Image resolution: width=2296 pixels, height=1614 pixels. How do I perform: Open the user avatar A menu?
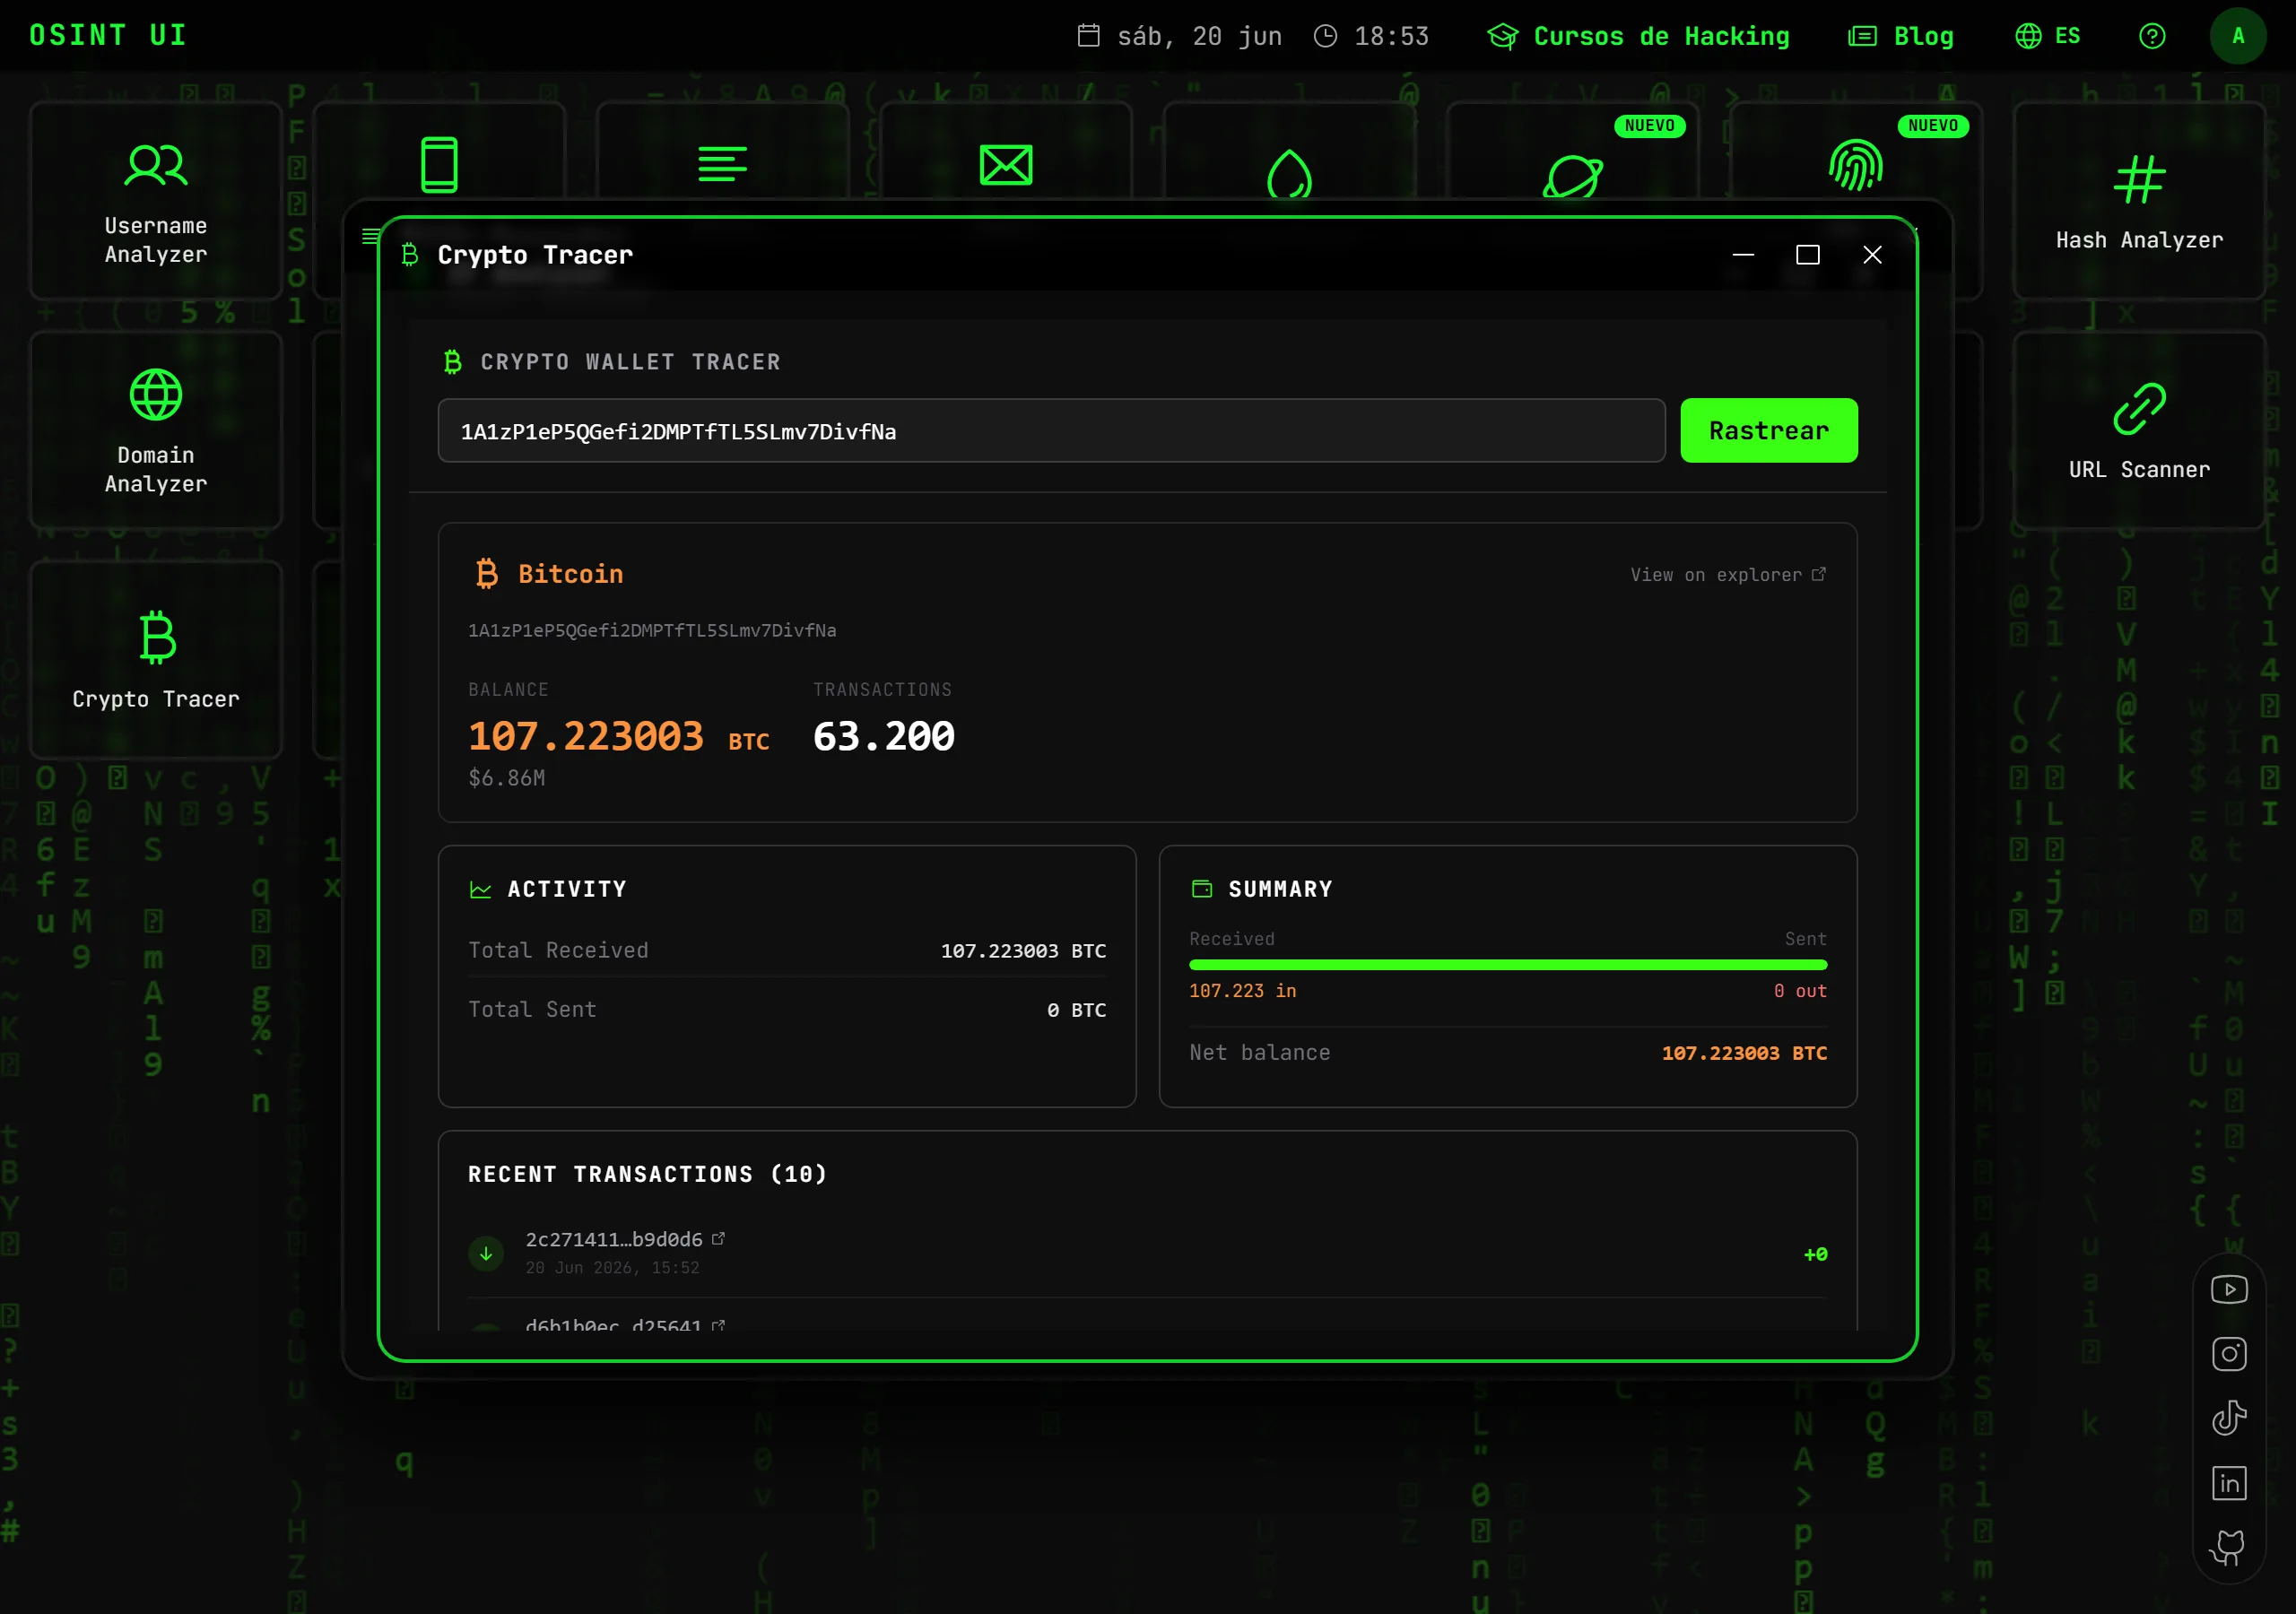(2238, 36)
